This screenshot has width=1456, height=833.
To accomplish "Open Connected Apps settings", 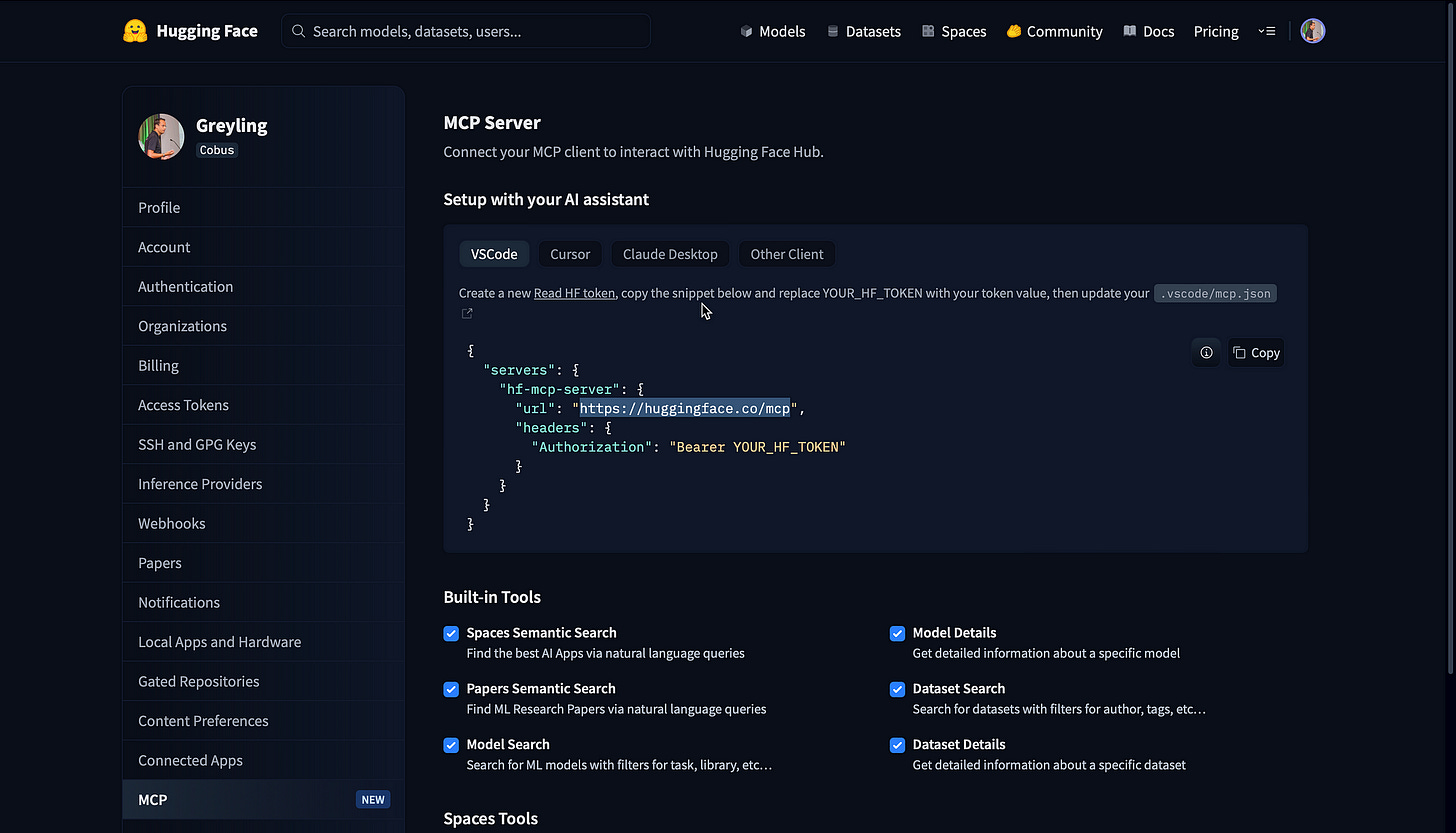I will [x=264, y=760].
